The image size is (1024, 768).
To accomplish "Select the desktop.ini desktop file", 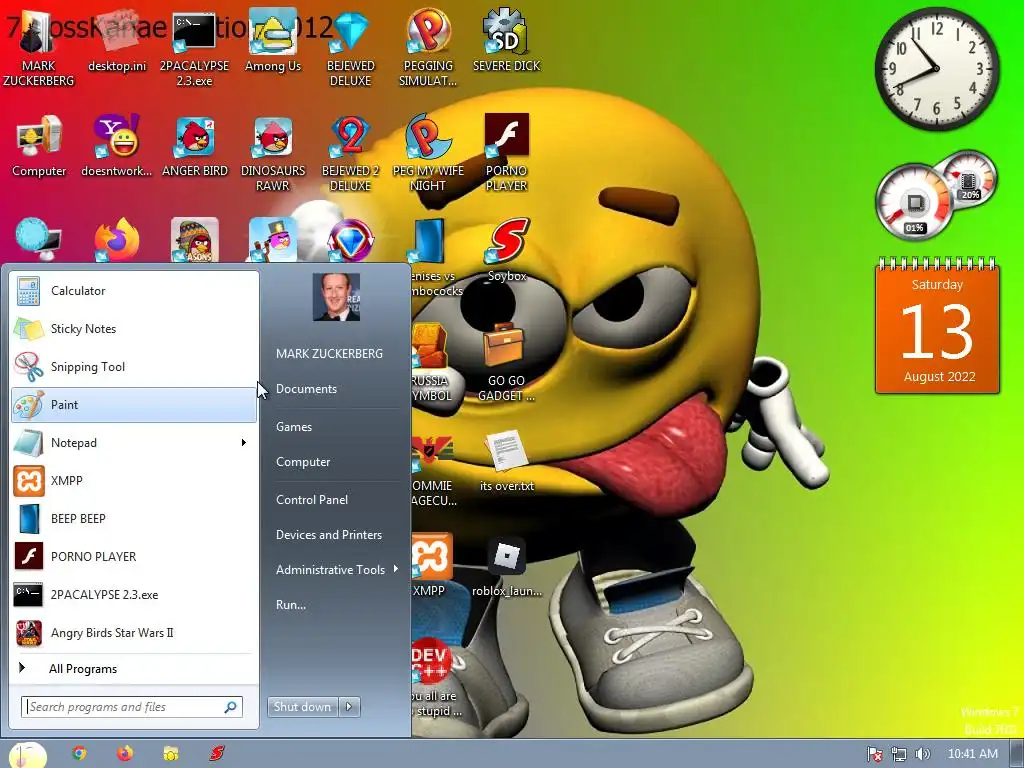I will tap(118, 42).
